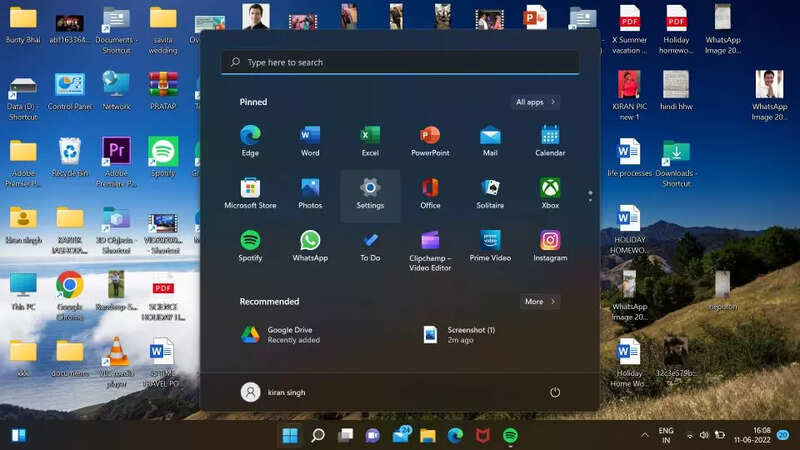
Task: Open Prime Video from pinned apps
Action: tap(490, 246)
